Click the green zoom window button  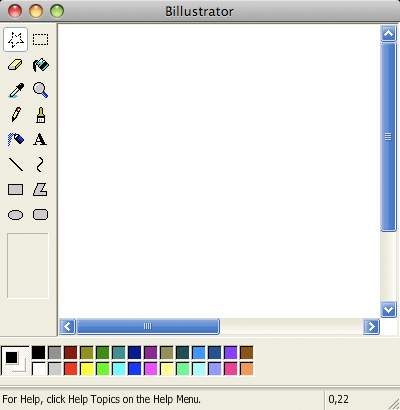[57, 11]
